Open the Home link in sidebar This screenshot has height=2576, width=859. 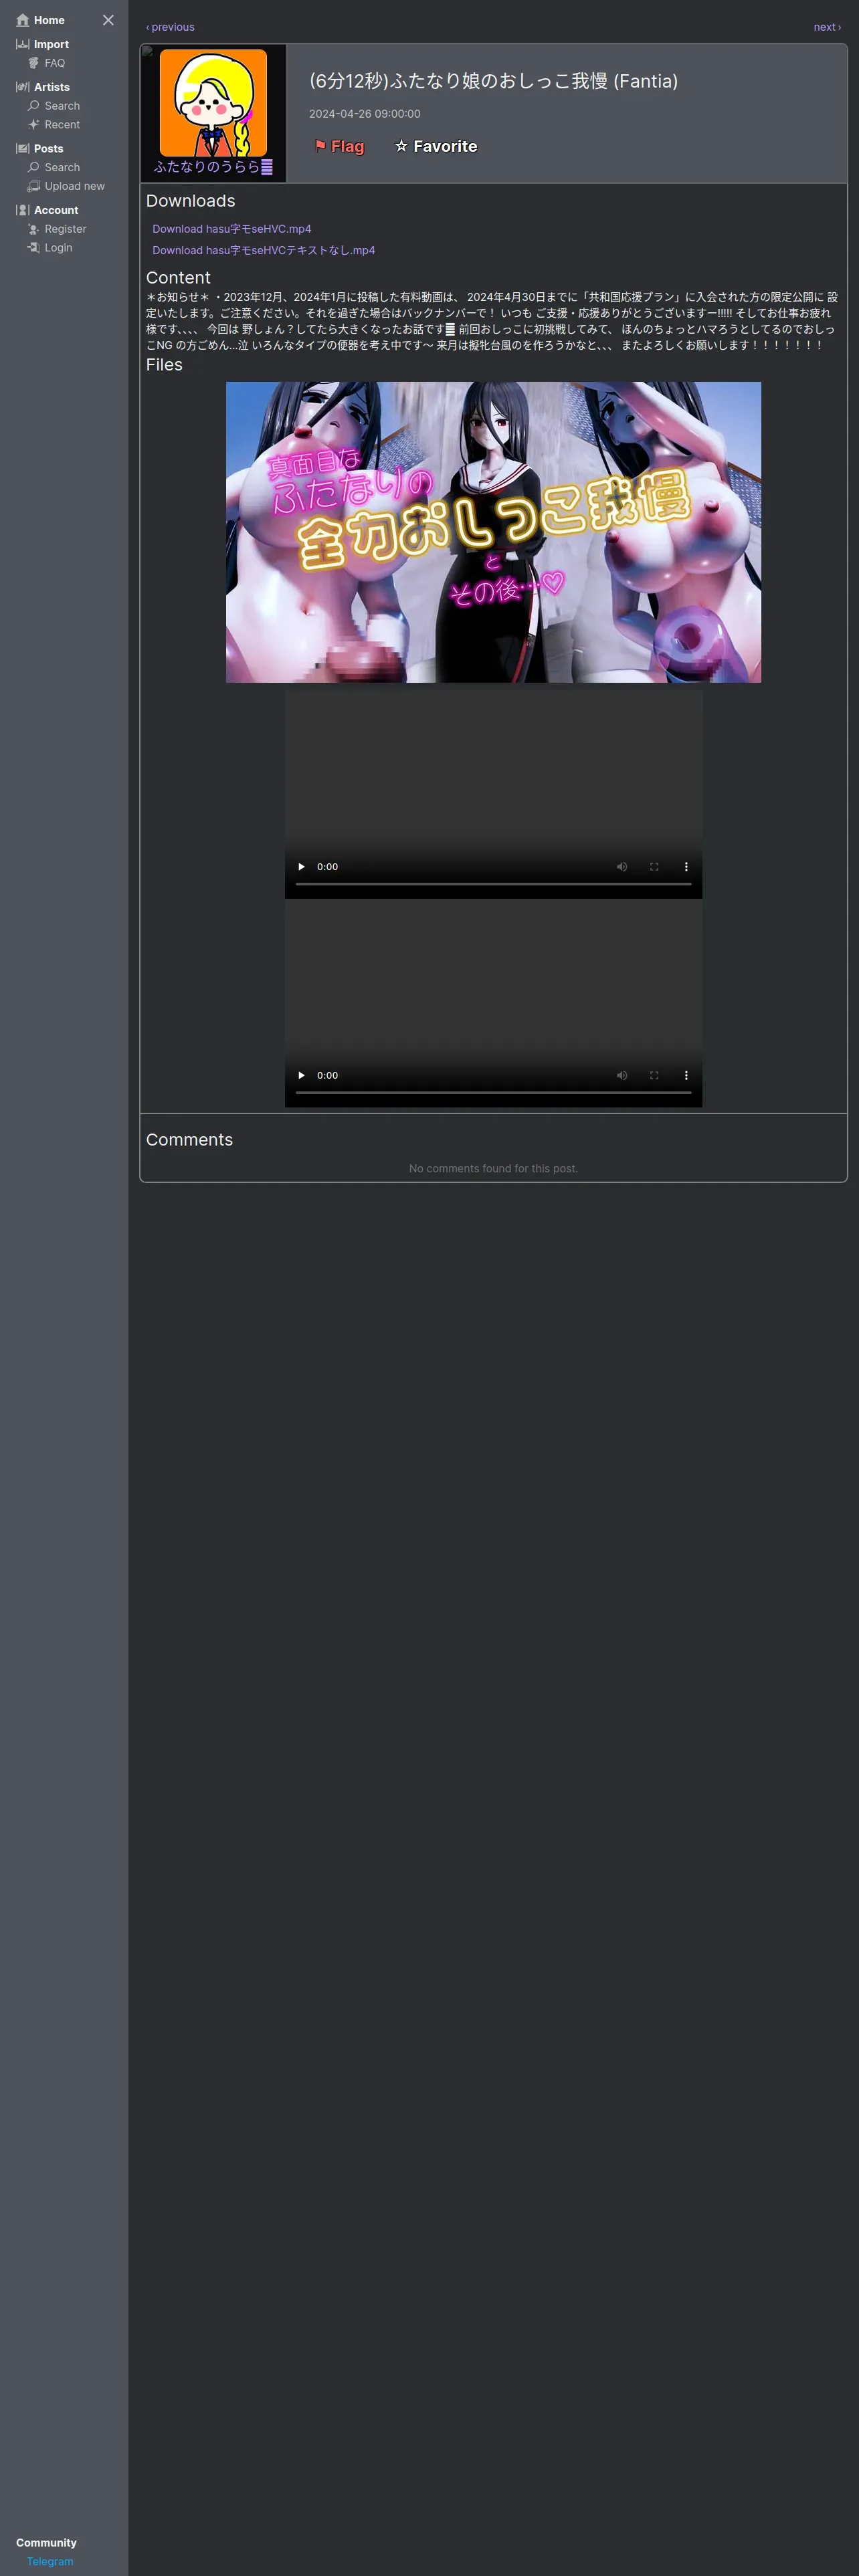click(41, 20)
